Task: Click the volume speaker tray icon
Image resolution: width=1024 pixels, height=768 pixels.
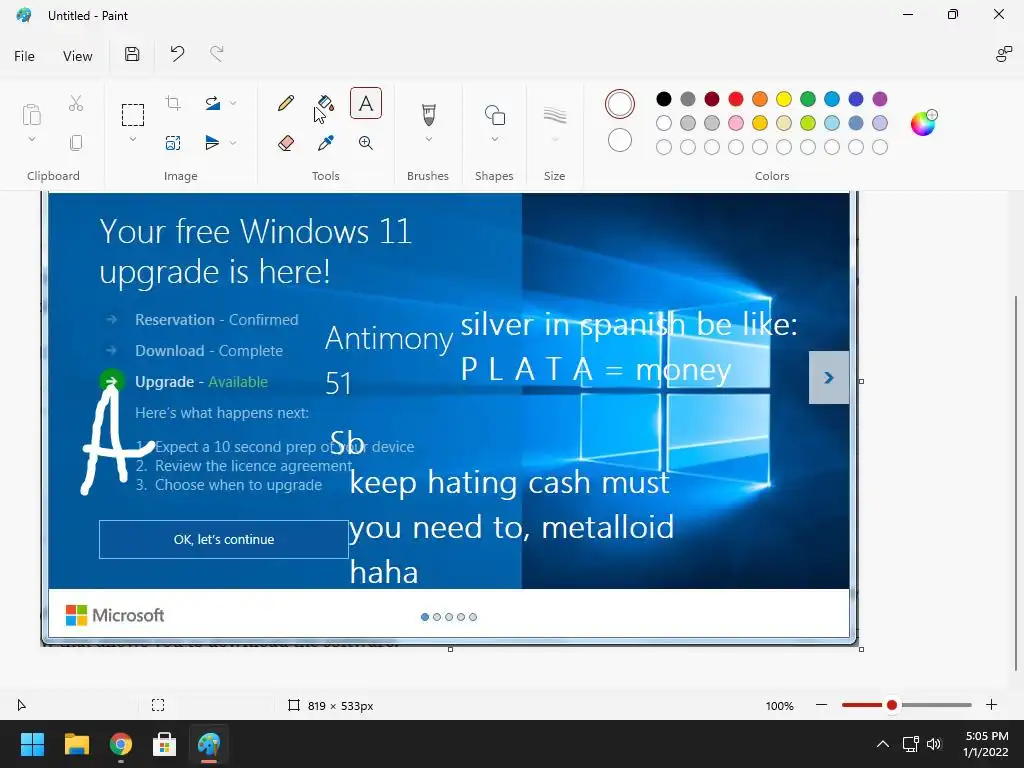Action: pyautogui.click(x=934, y=744)
